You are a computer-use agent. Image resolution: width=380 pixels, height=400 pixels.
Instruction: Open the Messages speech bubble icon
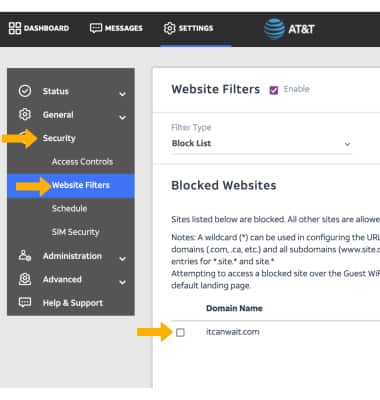[96, 28]
